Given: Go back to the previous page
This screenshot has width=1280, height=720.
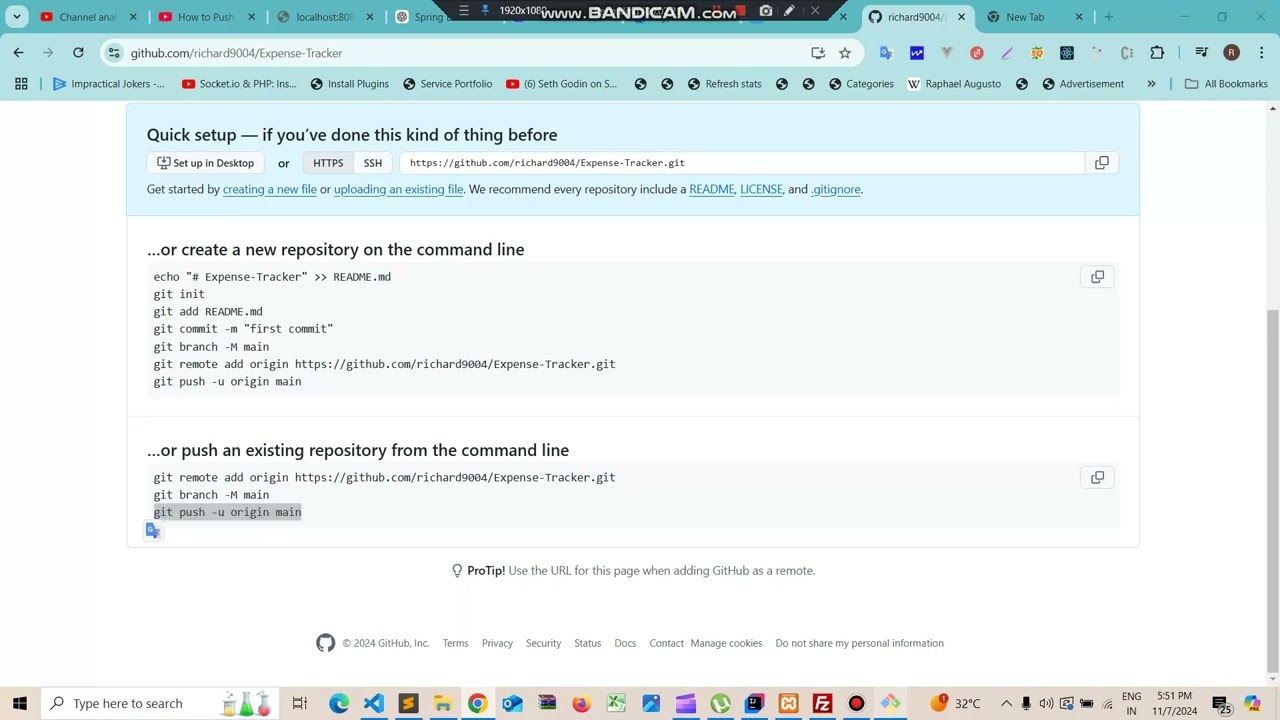Looking at the screenshot, I should point(18,53).
